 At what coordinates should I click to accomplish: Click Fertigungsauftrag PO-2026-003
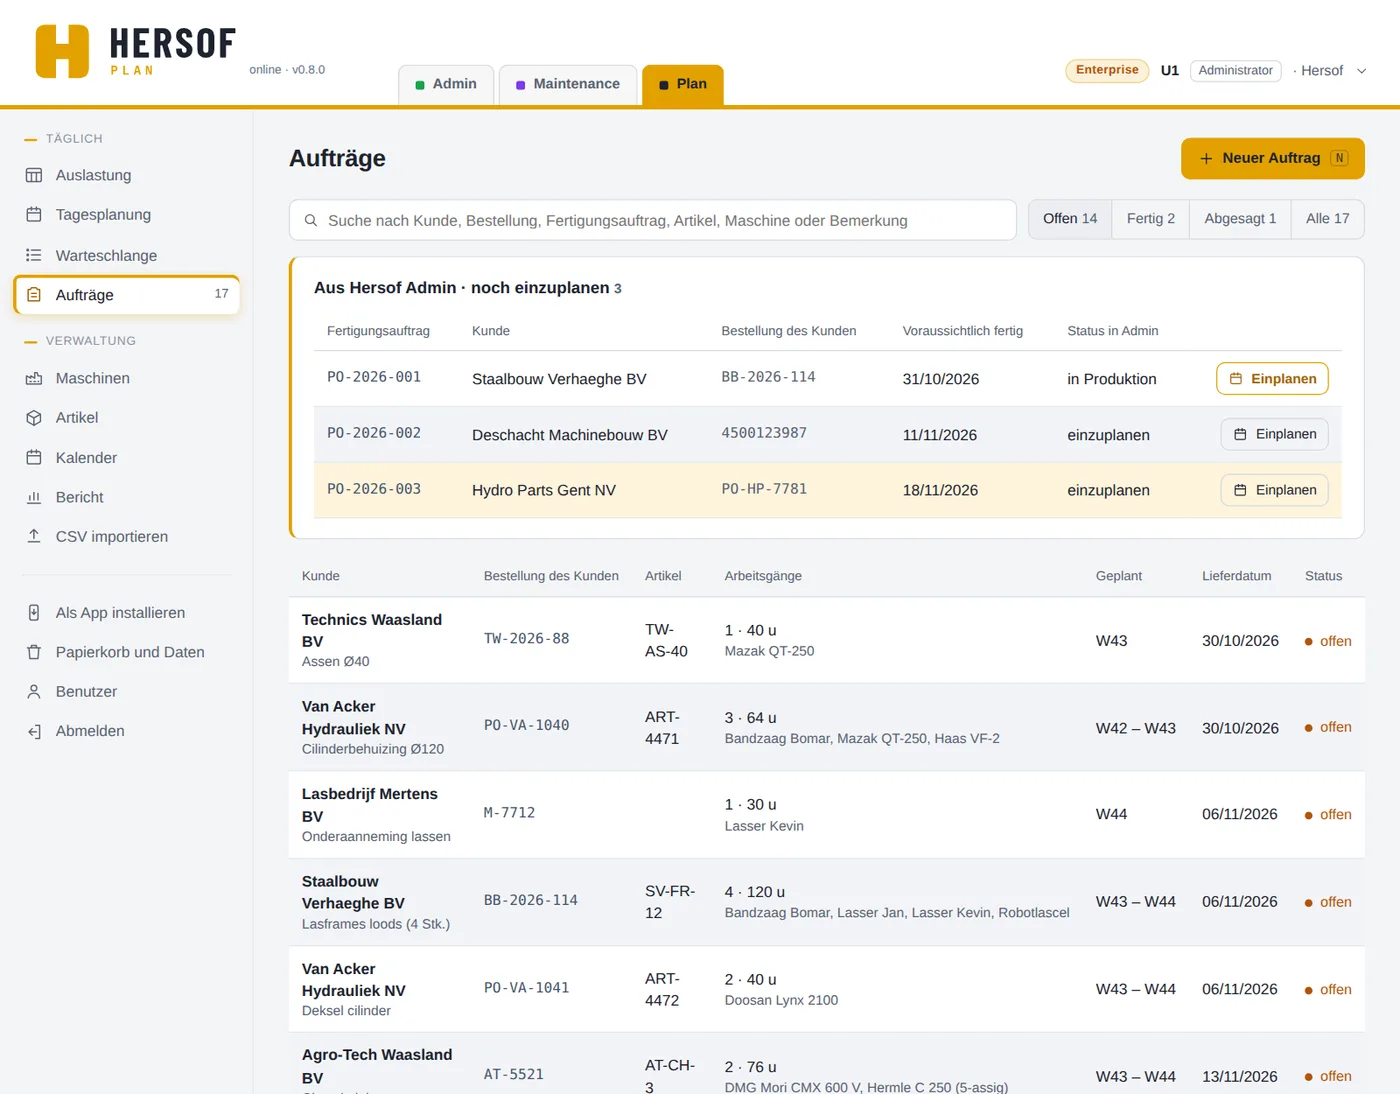tap(374, 489)
